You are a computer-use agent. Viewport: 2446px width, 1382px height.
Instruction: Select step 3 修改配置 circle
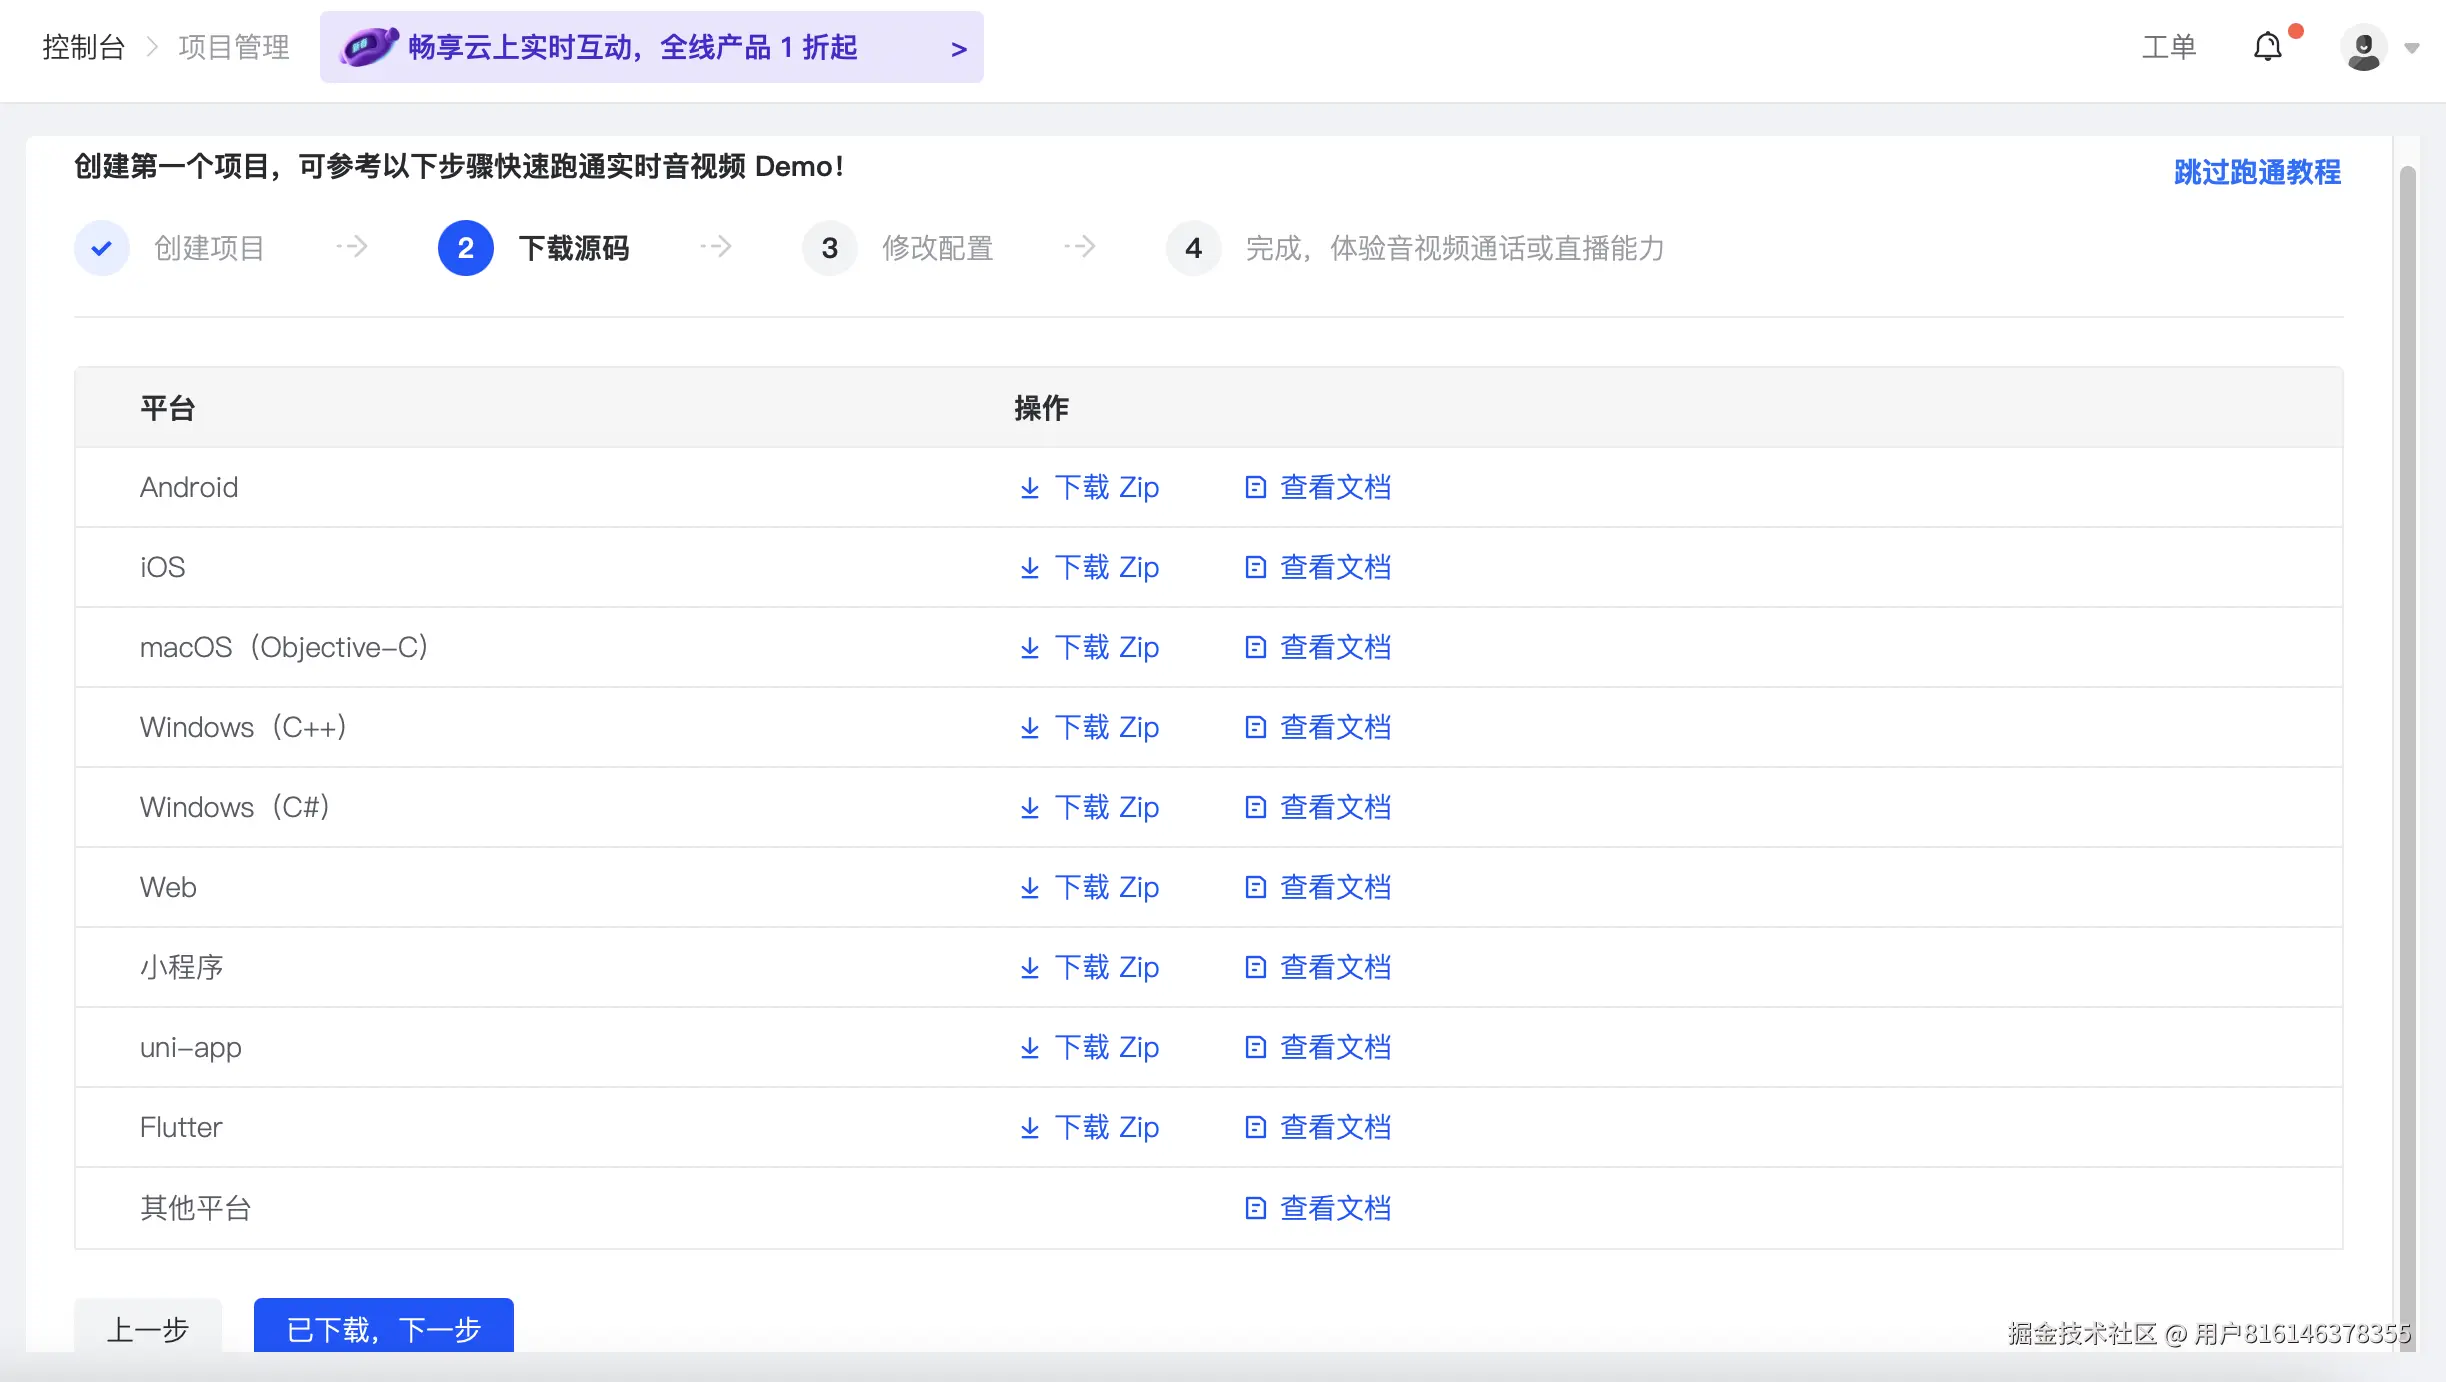tap(829, 248)
